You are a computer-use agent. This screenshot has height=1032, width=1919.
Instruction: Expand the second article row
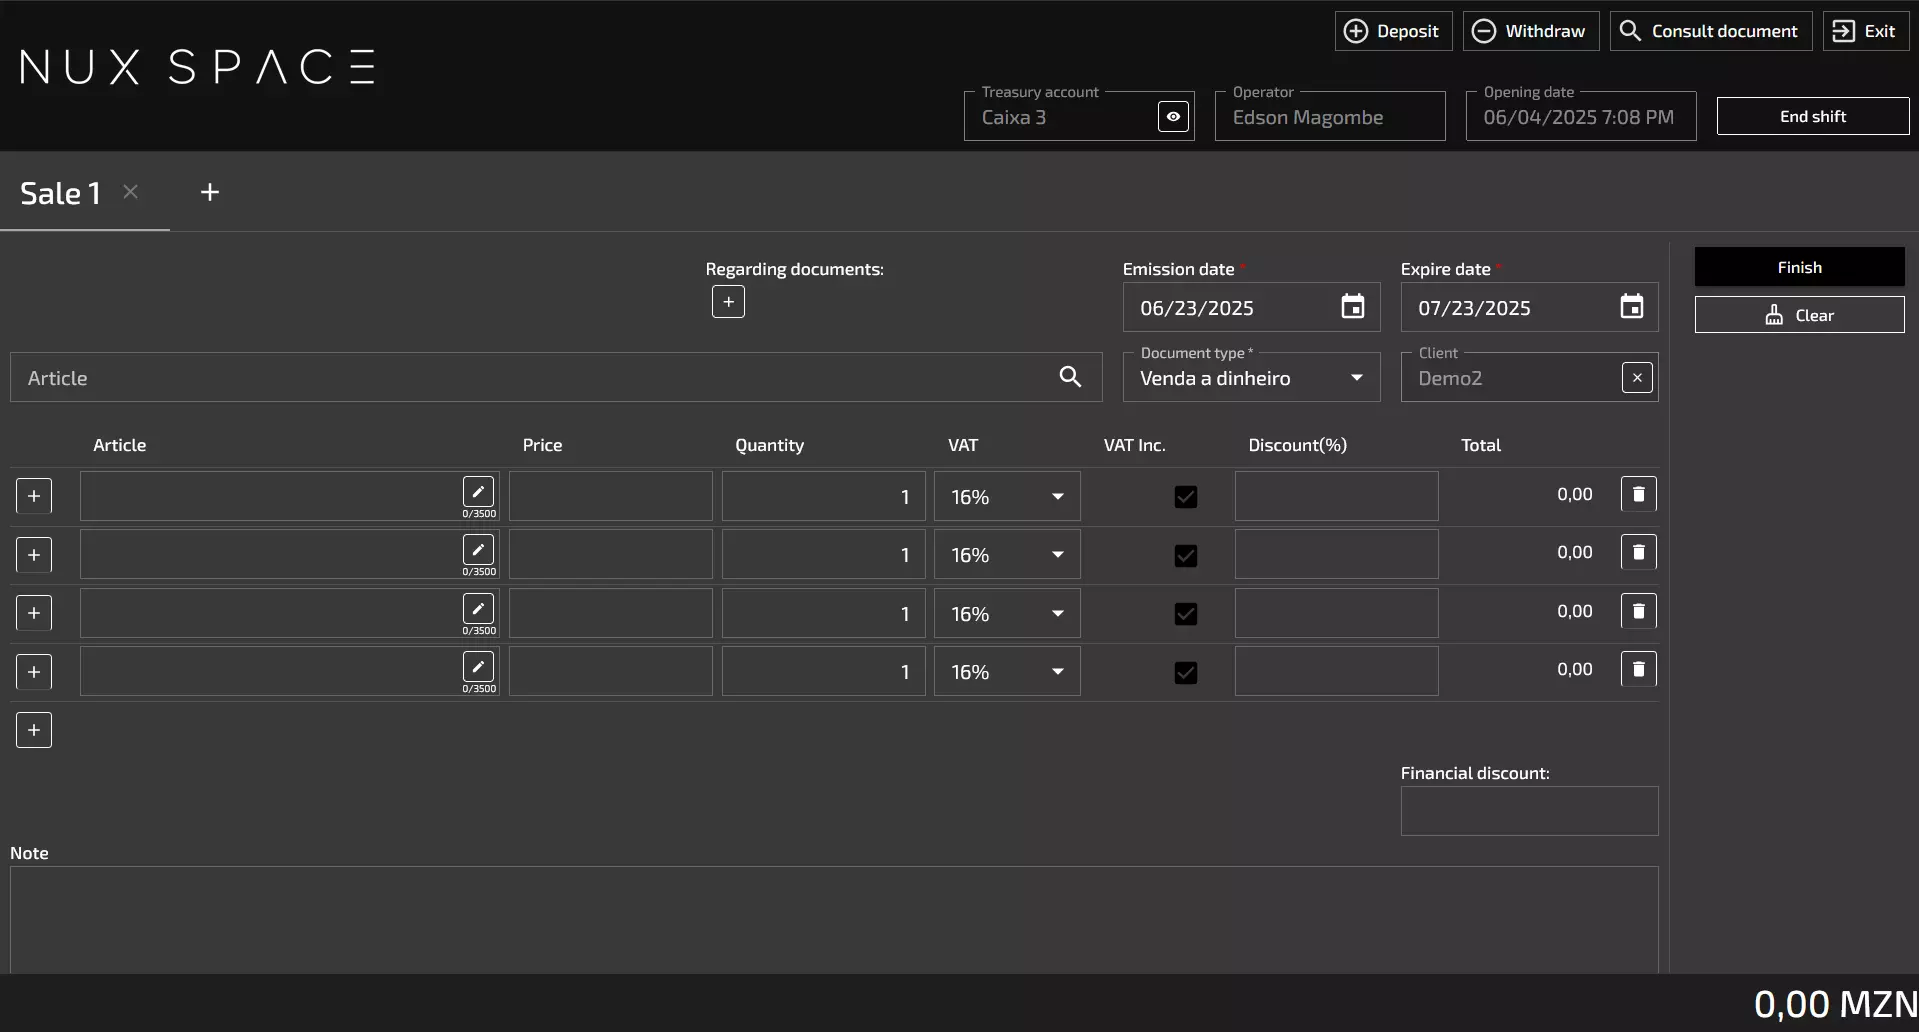34,555
